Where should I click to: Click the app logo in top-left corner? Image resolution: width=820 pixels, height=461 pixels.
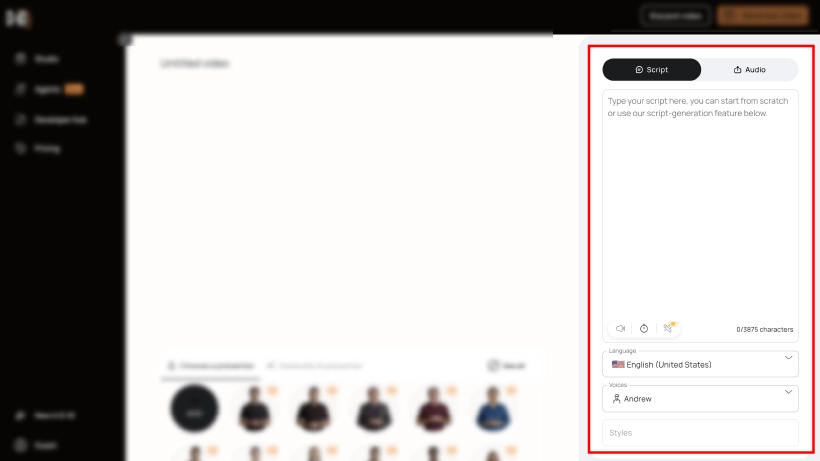click(x=17, y=19)
